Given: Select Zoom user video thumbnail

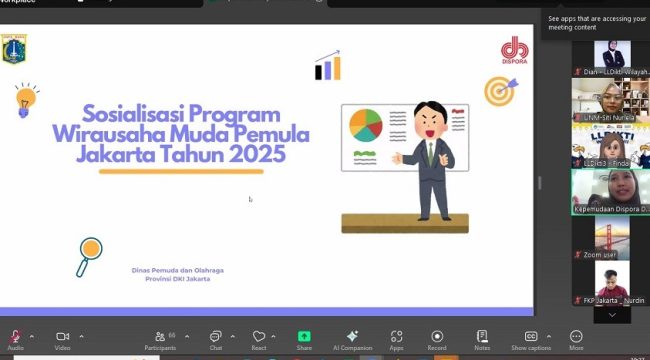Looking at the screenshot, I should pyautogui.click(x=612, y=238).
